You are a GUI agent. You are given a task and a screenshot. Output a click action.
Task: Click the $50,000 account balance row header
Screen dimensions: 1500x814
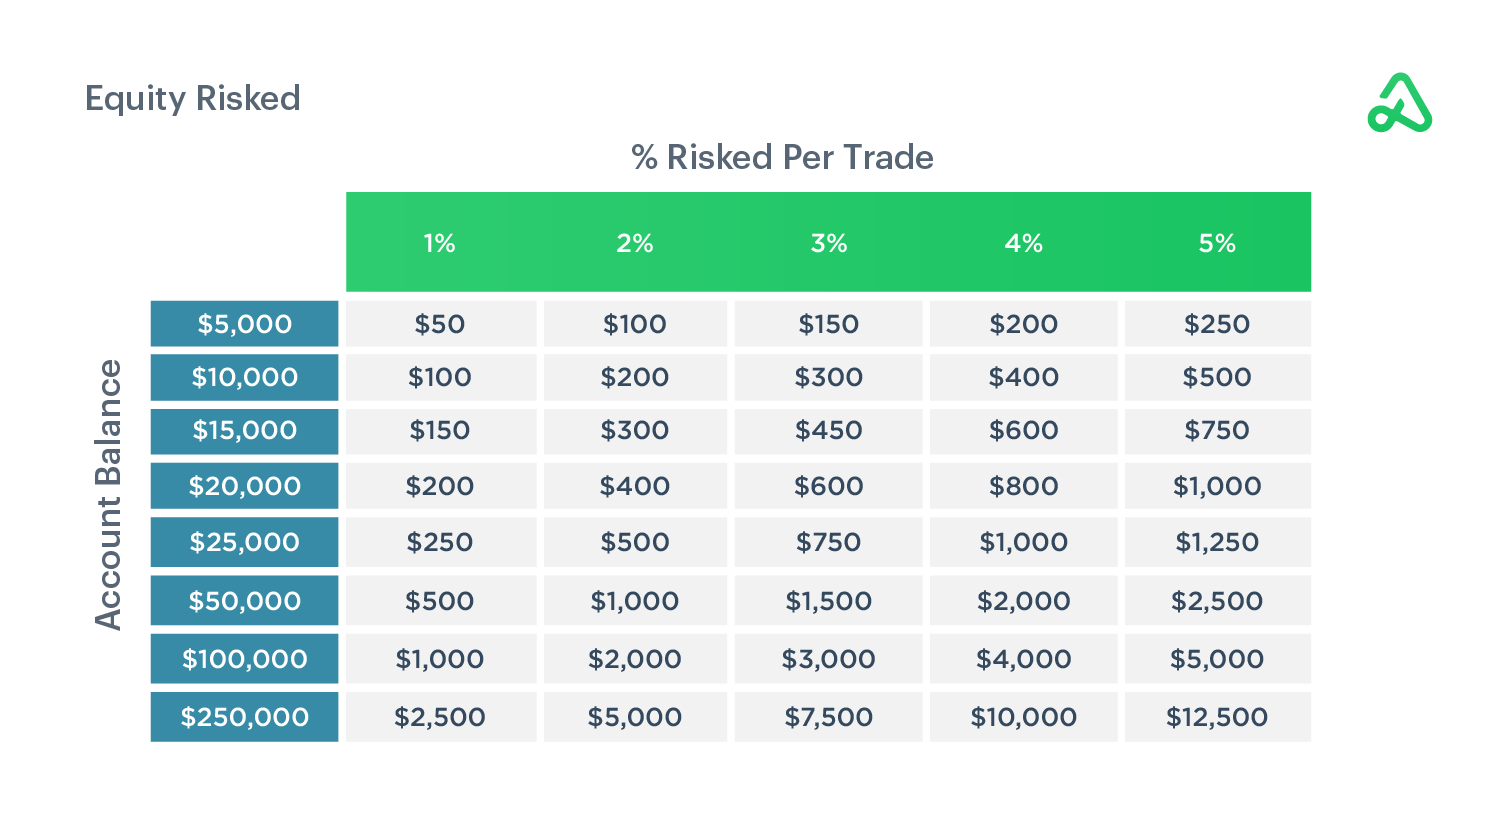[245, 601]
